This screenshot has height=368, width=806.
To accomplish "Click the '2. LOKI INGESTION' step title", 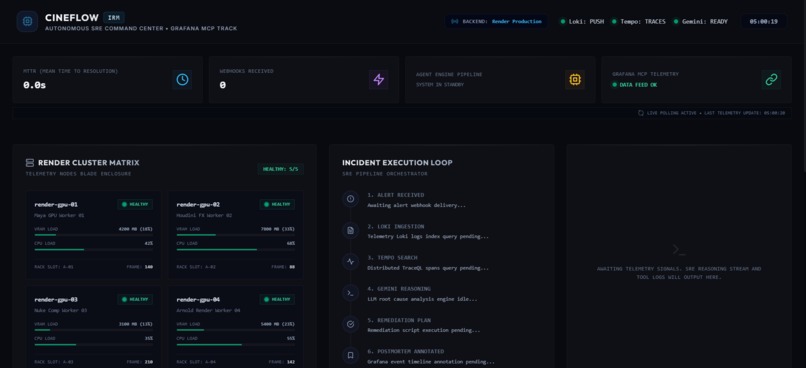I will [395, 226].
